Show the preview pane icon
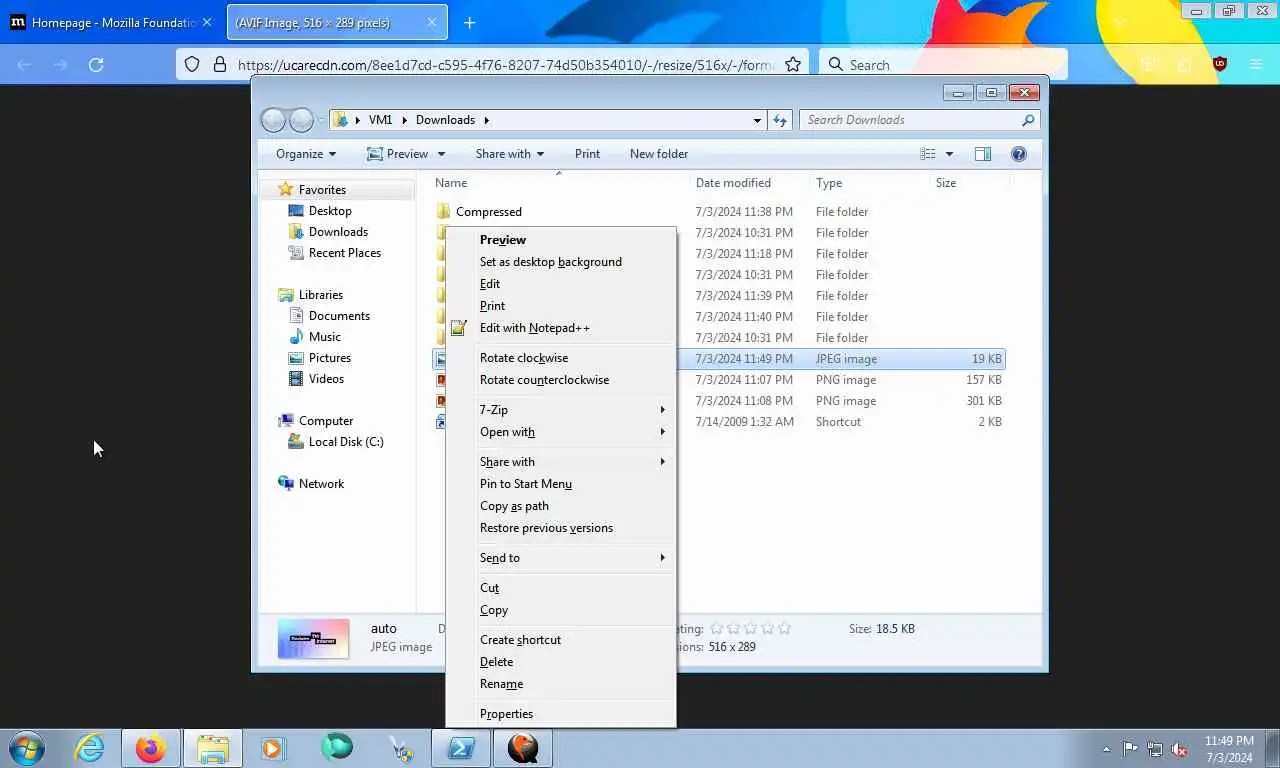This screenshot has width=1280, height=768. 983,154
